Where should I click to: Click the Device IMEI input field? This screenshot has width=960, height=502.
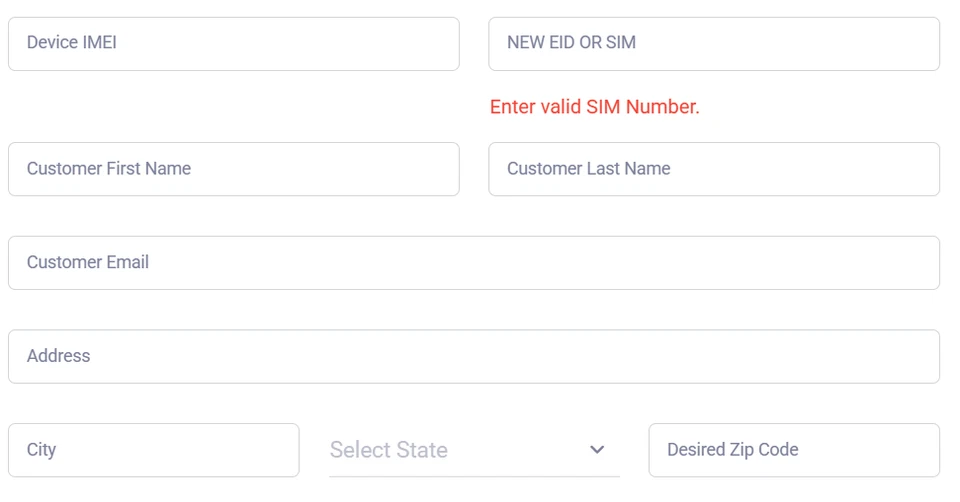point(233,43)
